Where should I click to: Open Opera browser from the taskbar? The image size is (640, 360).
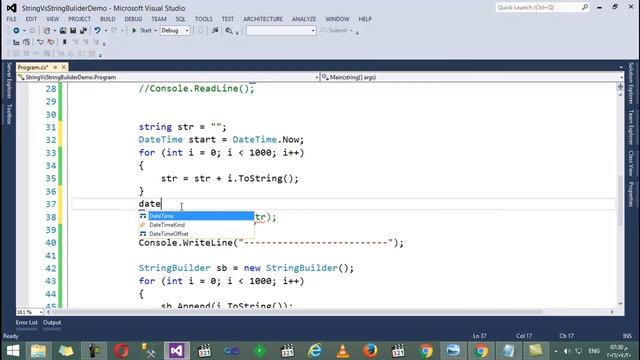[x=121, y=351]
